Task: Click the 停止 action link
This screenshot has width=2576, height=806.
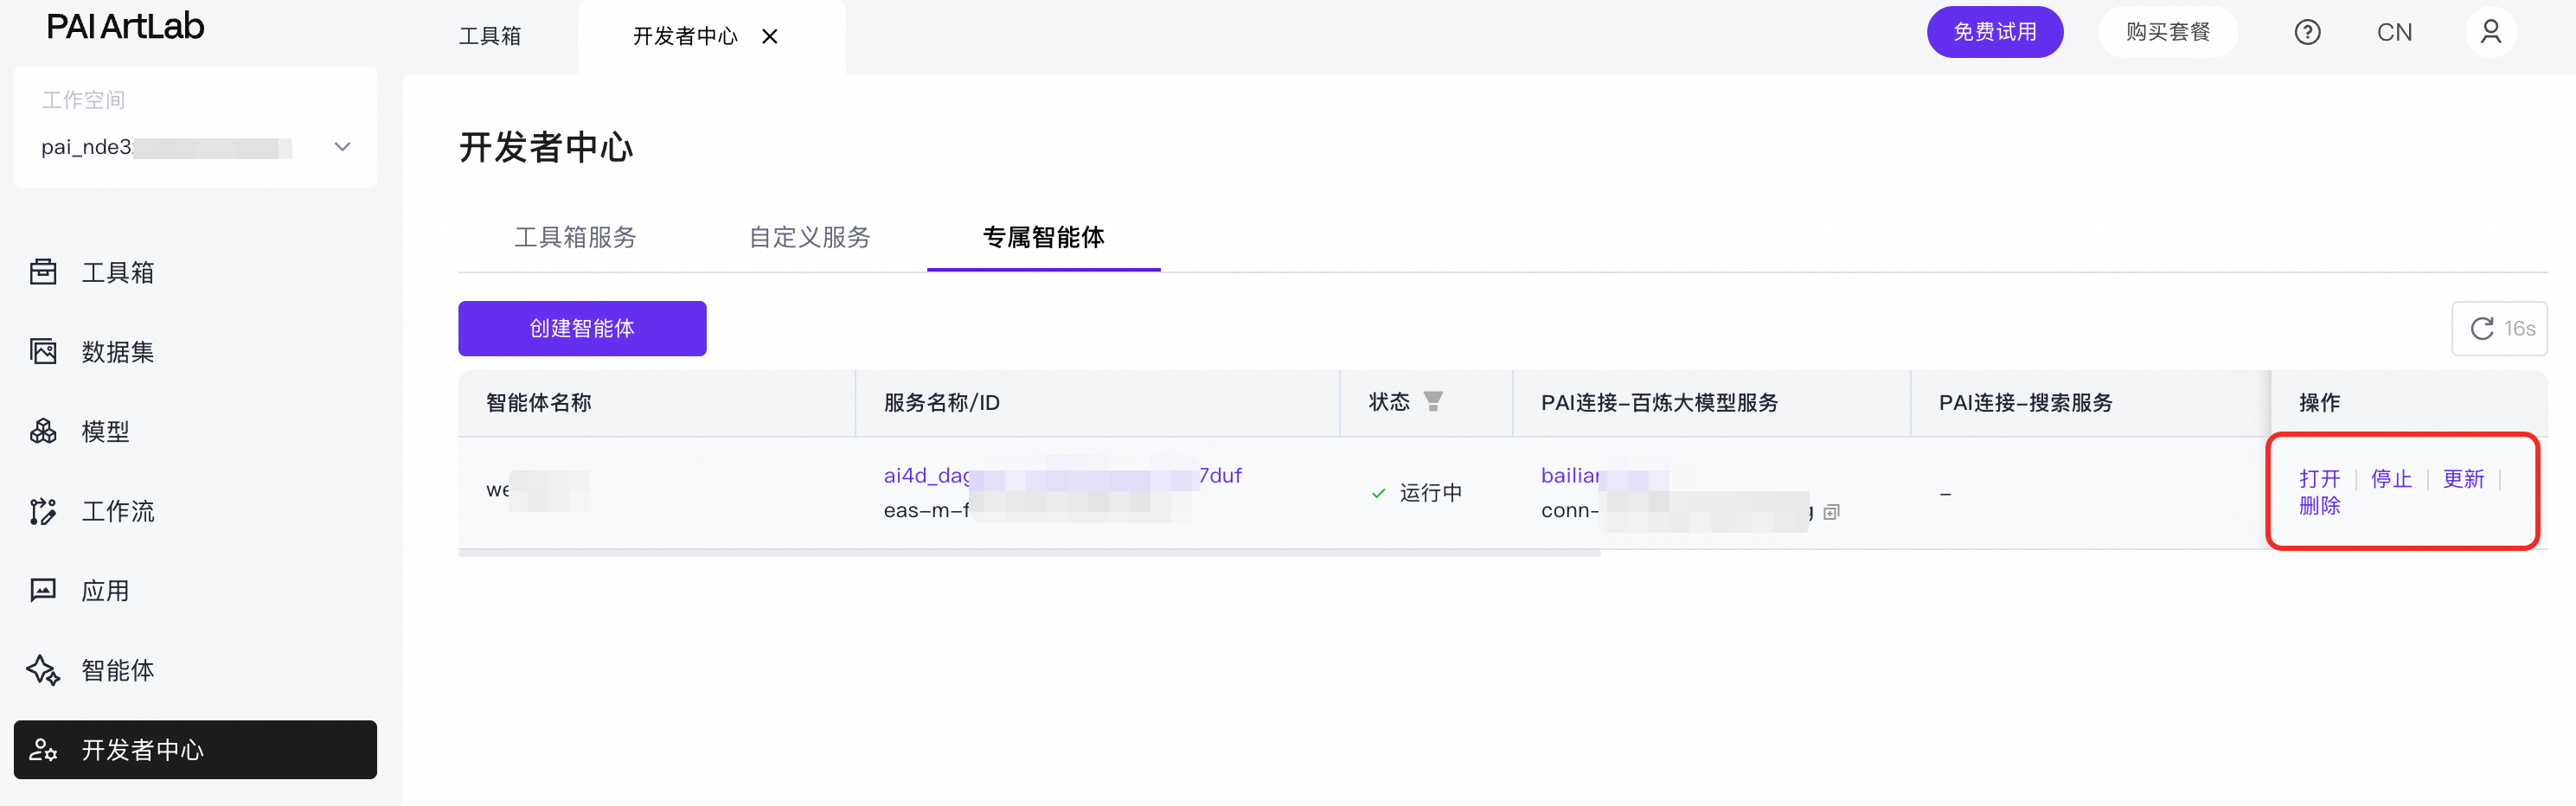Action: click(2390, 479)
